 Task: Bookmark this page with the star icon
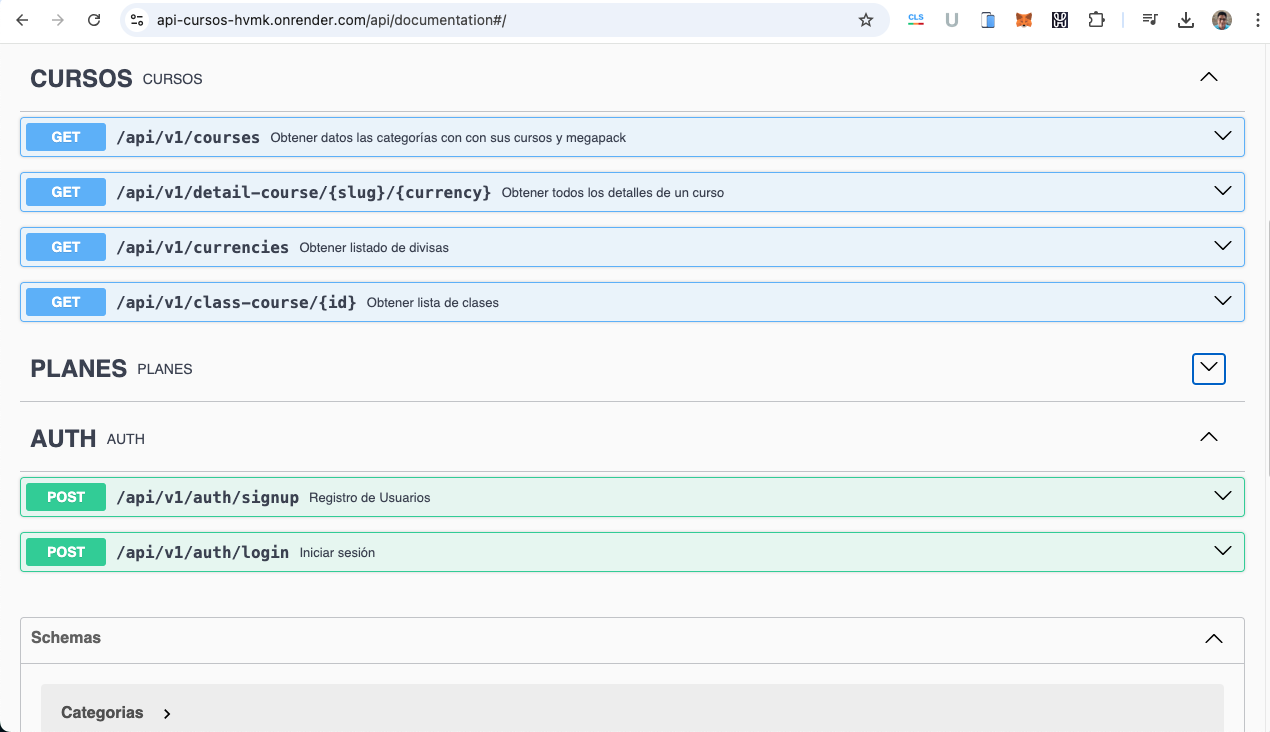[866, 20]
